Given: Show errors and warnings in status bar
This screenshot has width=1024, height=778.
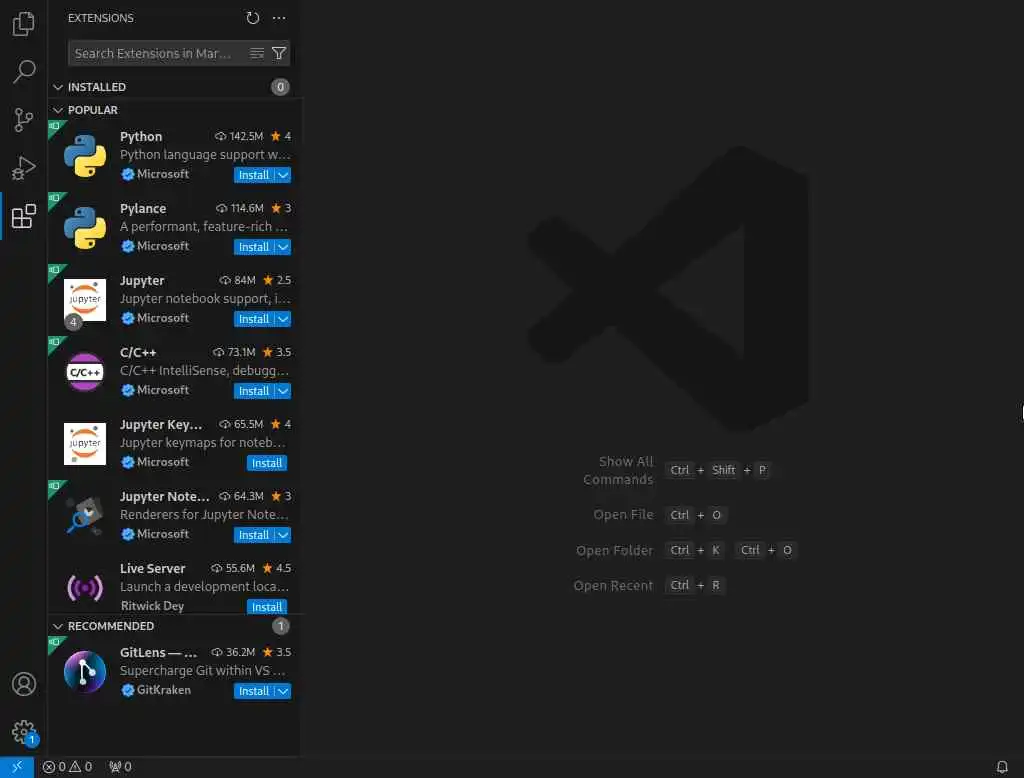Looking at the screenshot, I should click(x=67, y=767).
